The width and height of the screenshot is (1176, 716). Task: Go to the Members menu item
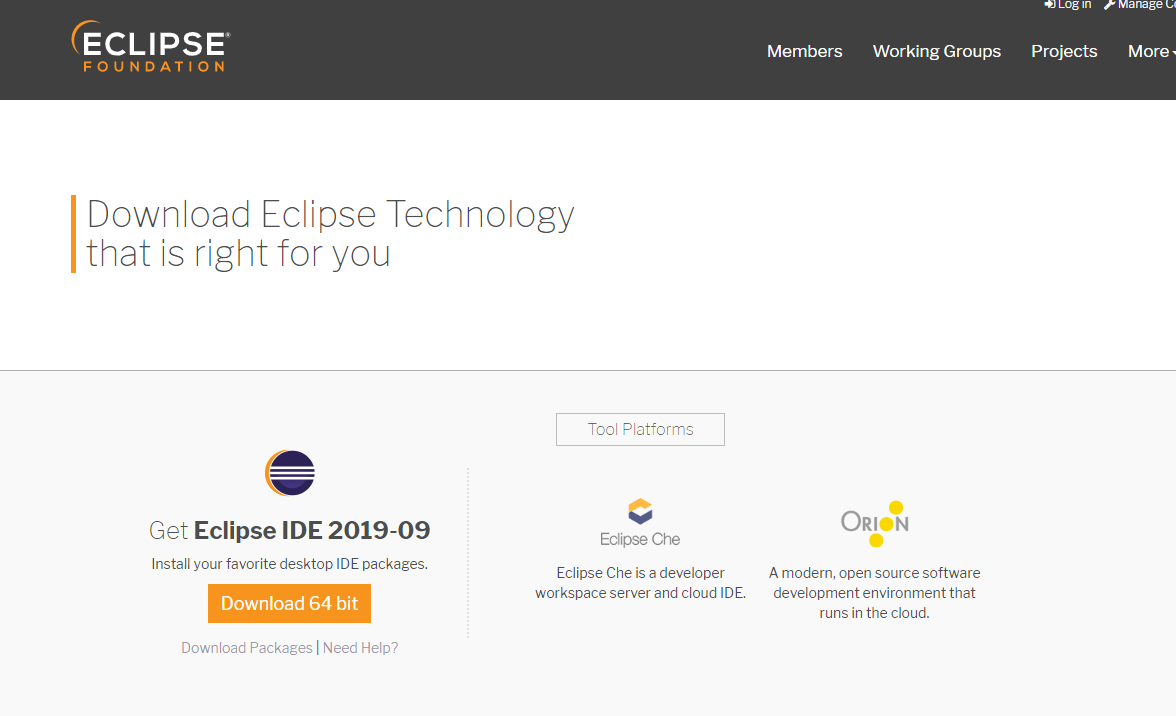804,51
